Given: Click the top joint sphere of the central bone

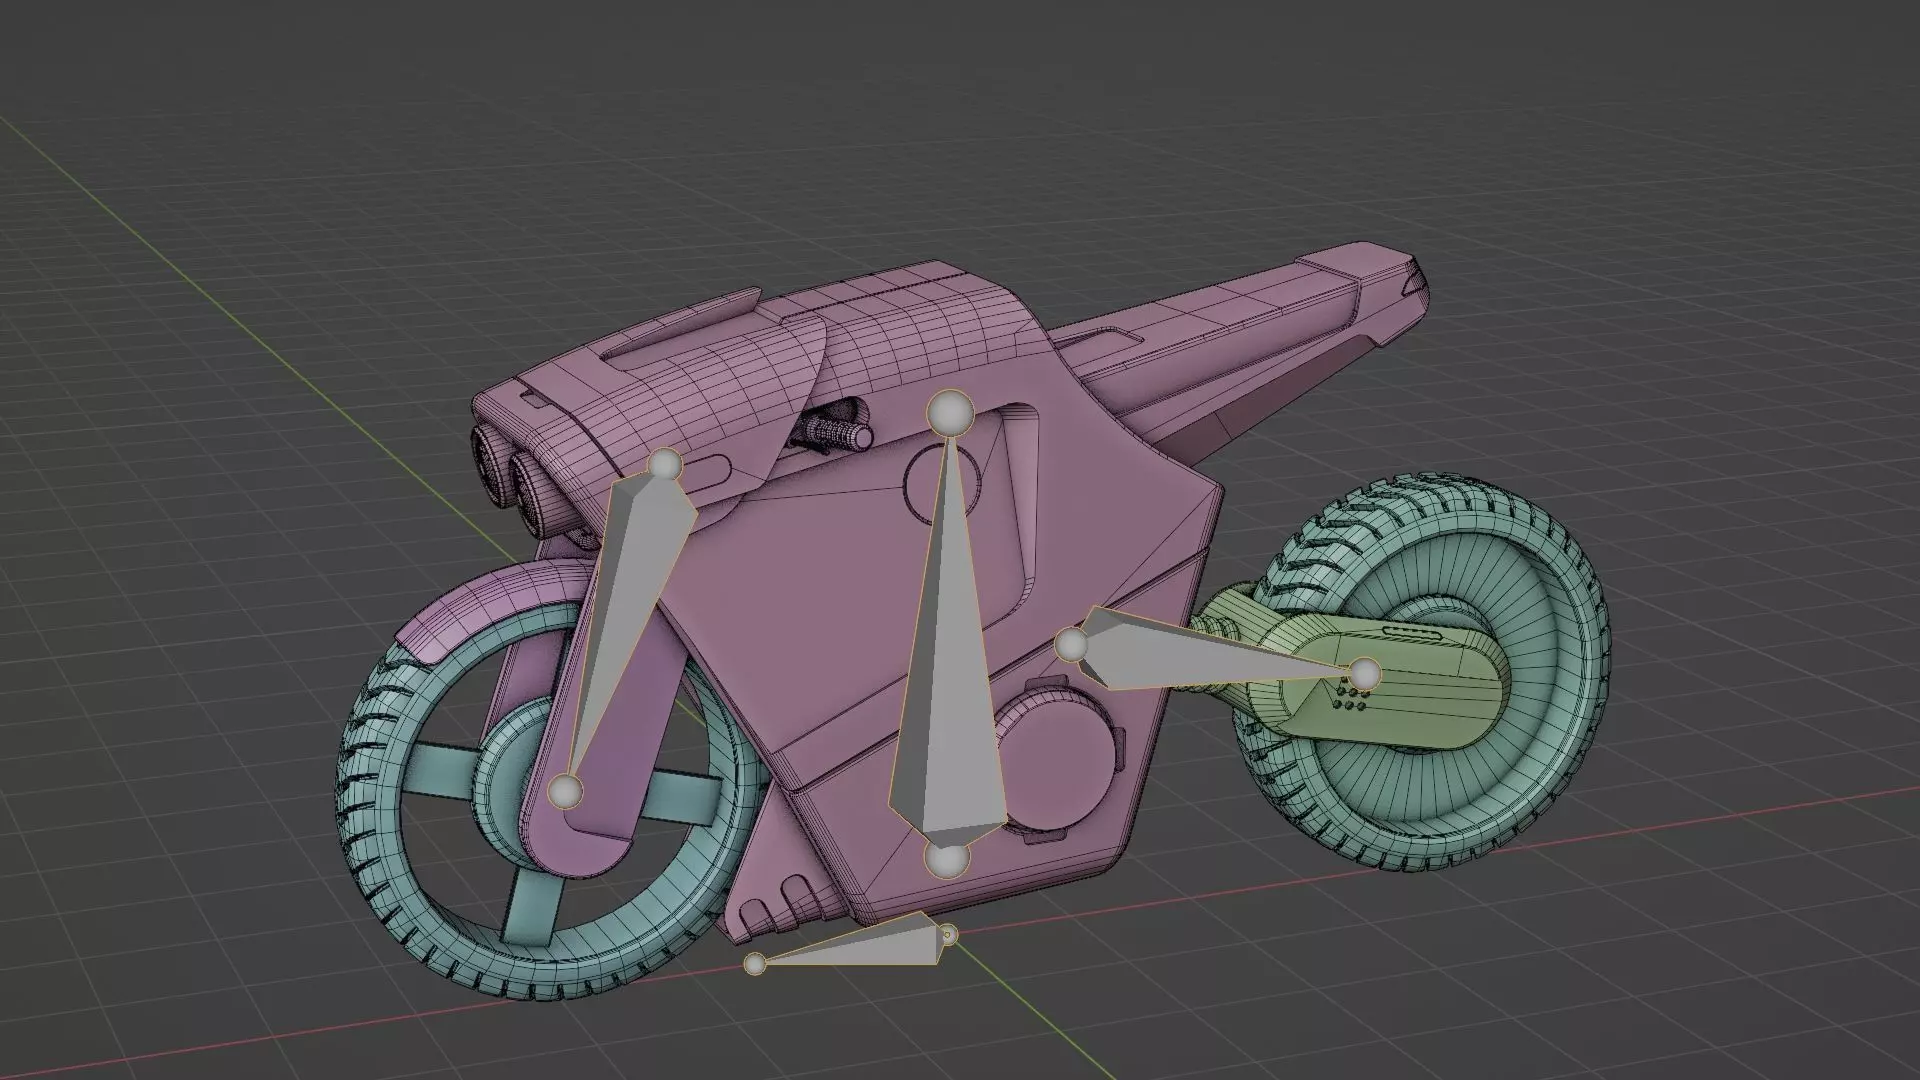Looking at the screenshot, I should 950,413.
